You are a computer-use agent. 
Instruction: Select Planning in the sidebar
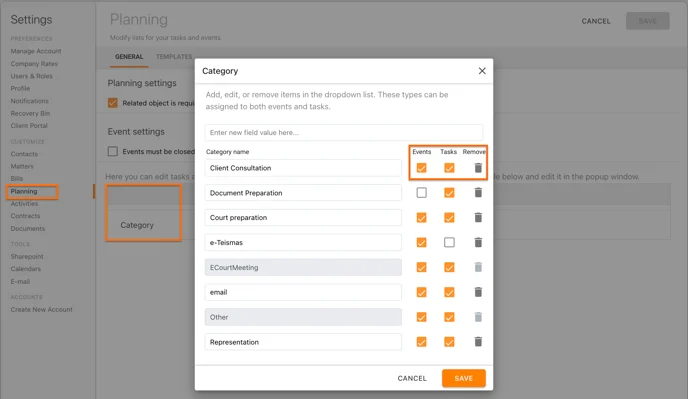24,191
